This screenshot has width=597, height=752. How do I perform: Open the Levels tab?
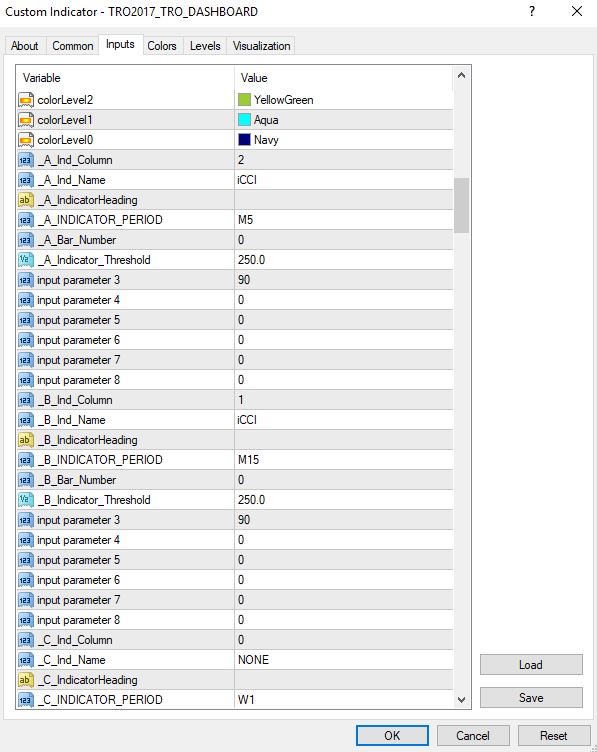click(205, 46)
